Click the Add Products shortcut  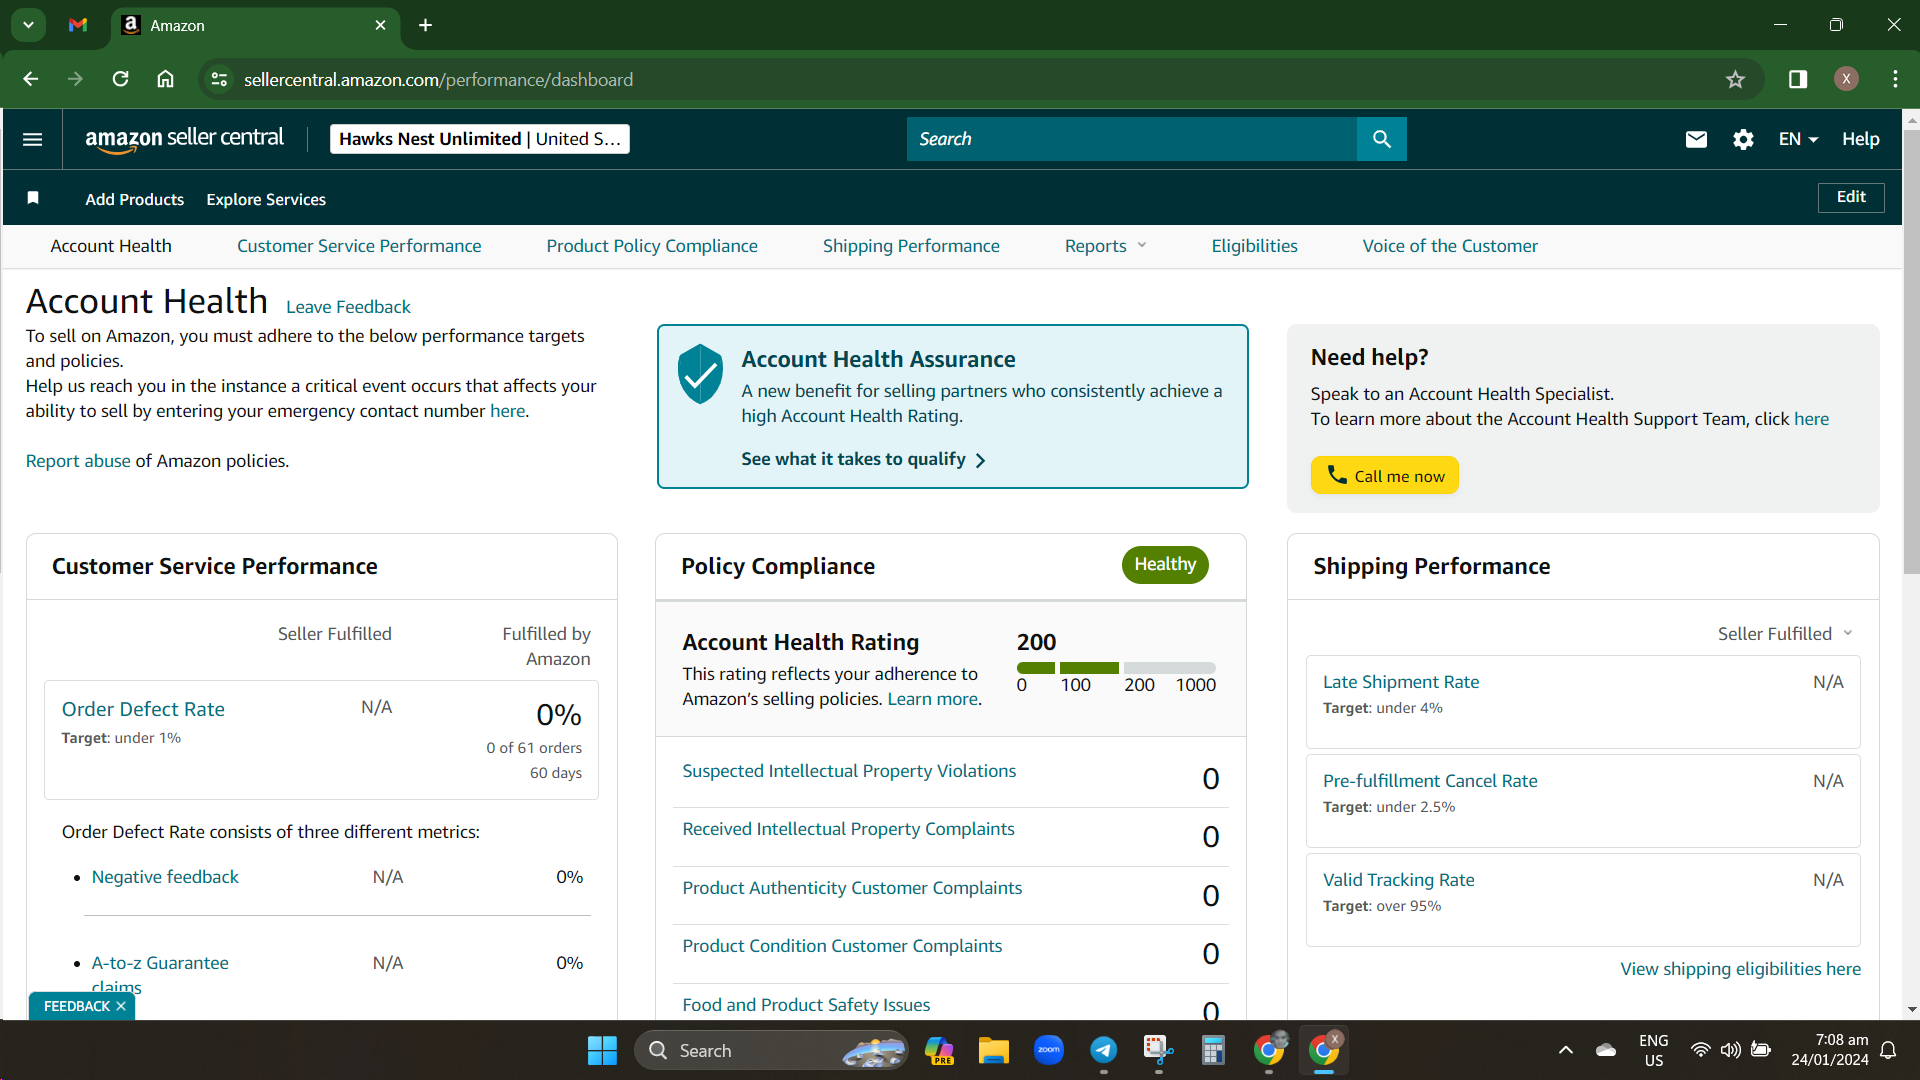click(x=135, y=199)
